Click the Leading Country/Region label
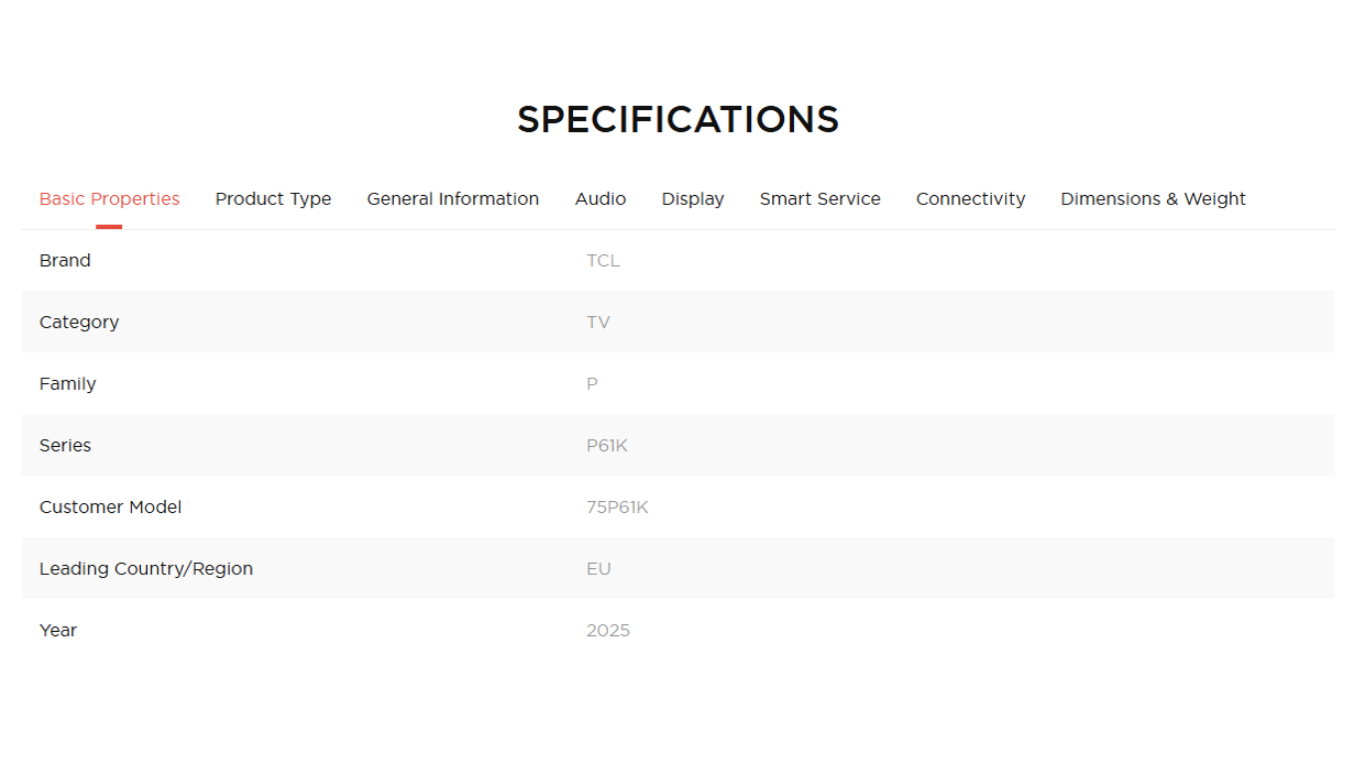The image size is (1366, 768). (x=146, y=569)
